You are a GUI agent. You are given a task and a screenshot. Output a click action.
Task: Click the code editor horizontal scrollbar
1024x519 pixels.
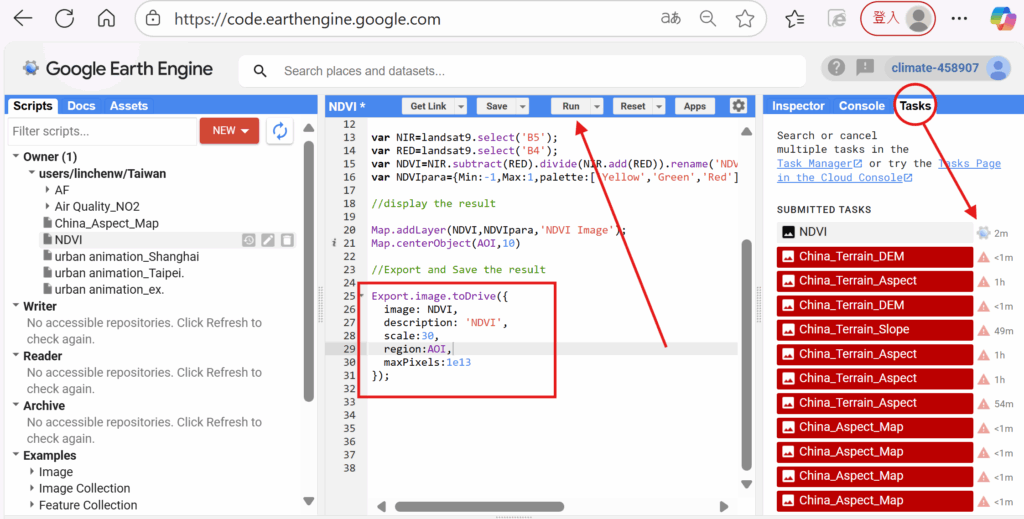pos(479,507)
